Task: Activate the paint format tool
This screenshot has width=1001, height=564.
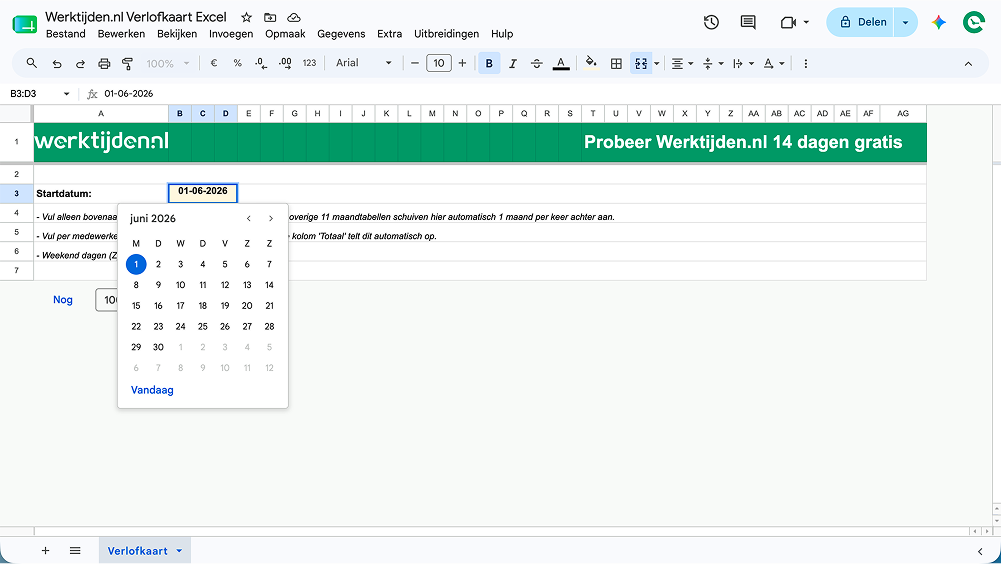Action: click(x=128, y=63)
